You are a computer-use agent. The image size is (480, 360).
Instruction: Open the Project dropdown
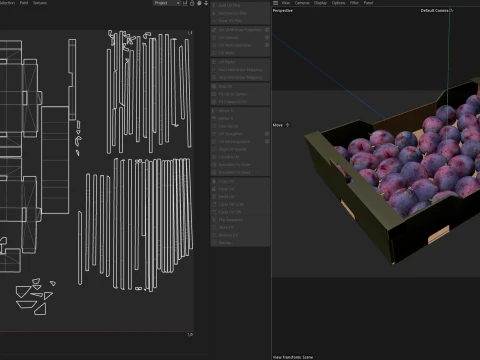(x=167, y=3)
